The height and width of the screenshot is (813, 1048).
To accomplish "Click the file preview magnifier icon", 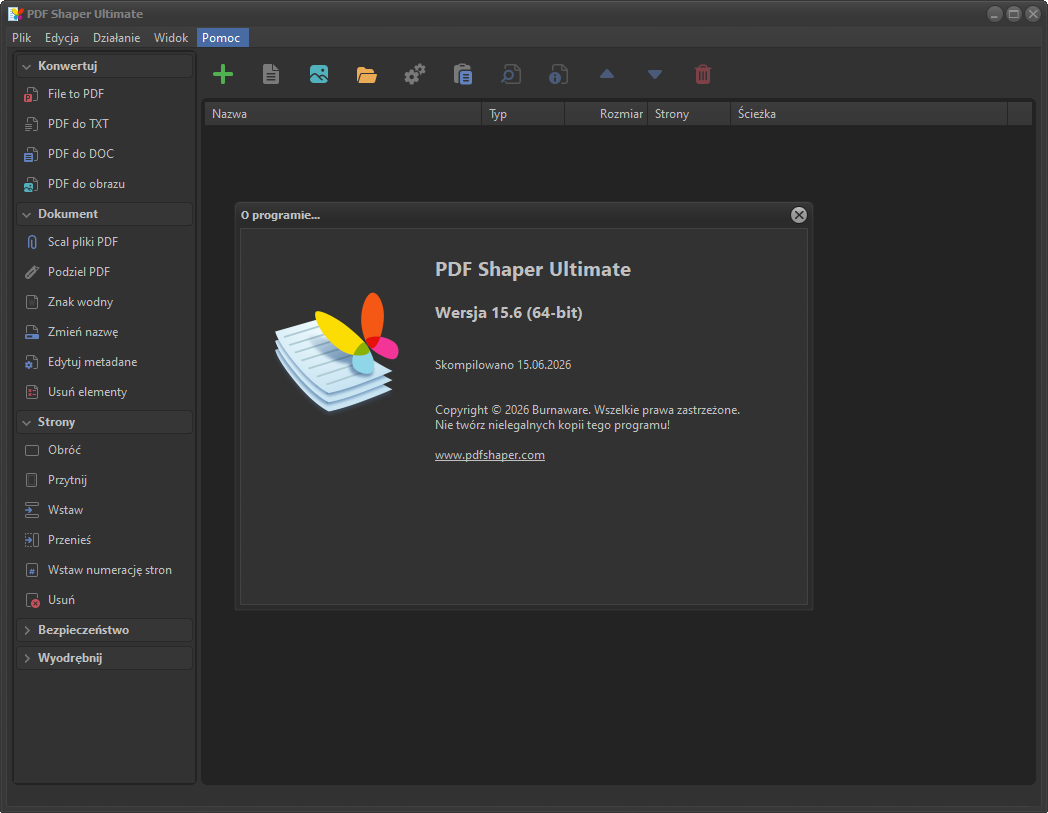I will (x=511, y=74).
